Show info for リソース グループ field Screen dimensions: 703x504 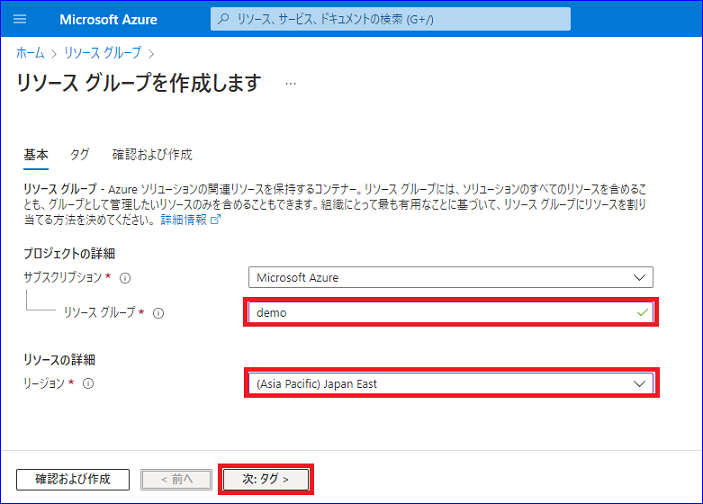point(158,313)
